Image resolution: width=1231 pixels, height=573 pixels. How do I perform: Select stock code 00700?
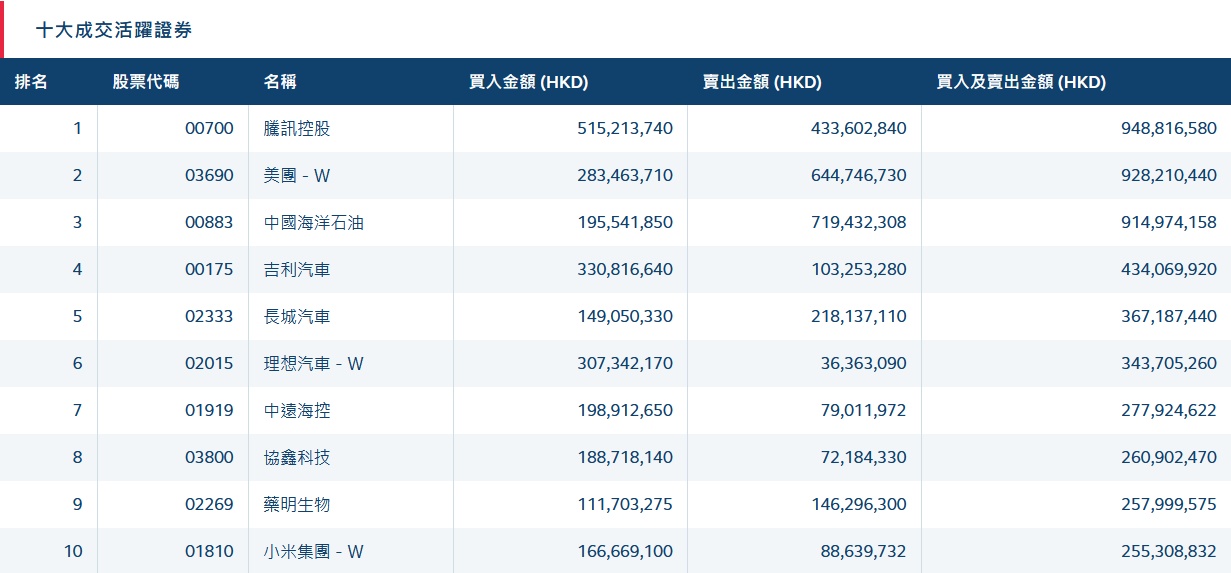coord(209,128)
